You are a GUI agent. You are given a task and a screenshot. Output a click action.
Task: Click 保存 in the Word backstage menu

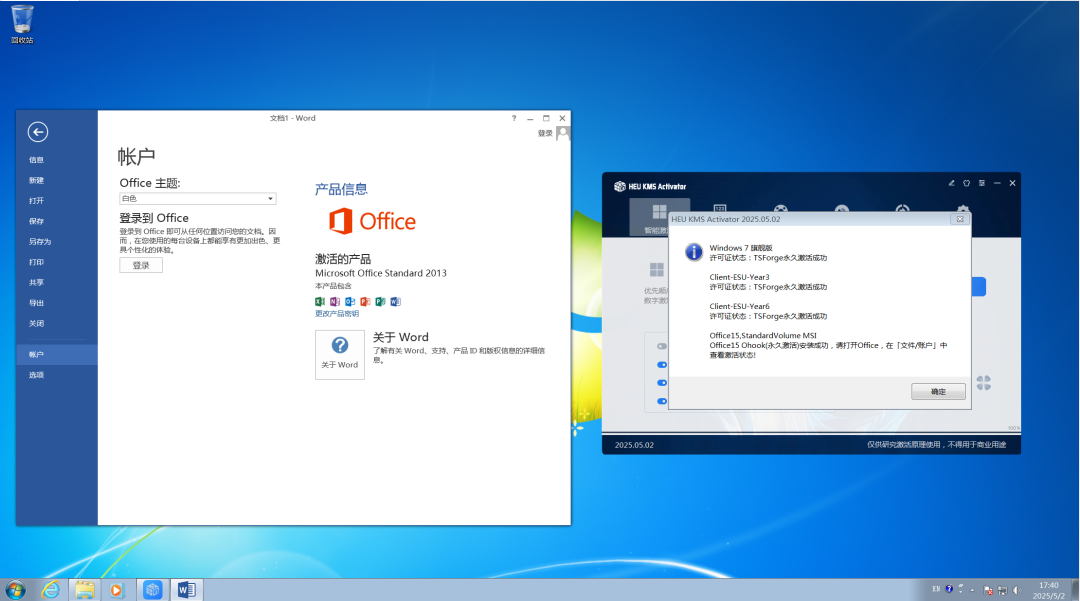click(x=37, y=222)
